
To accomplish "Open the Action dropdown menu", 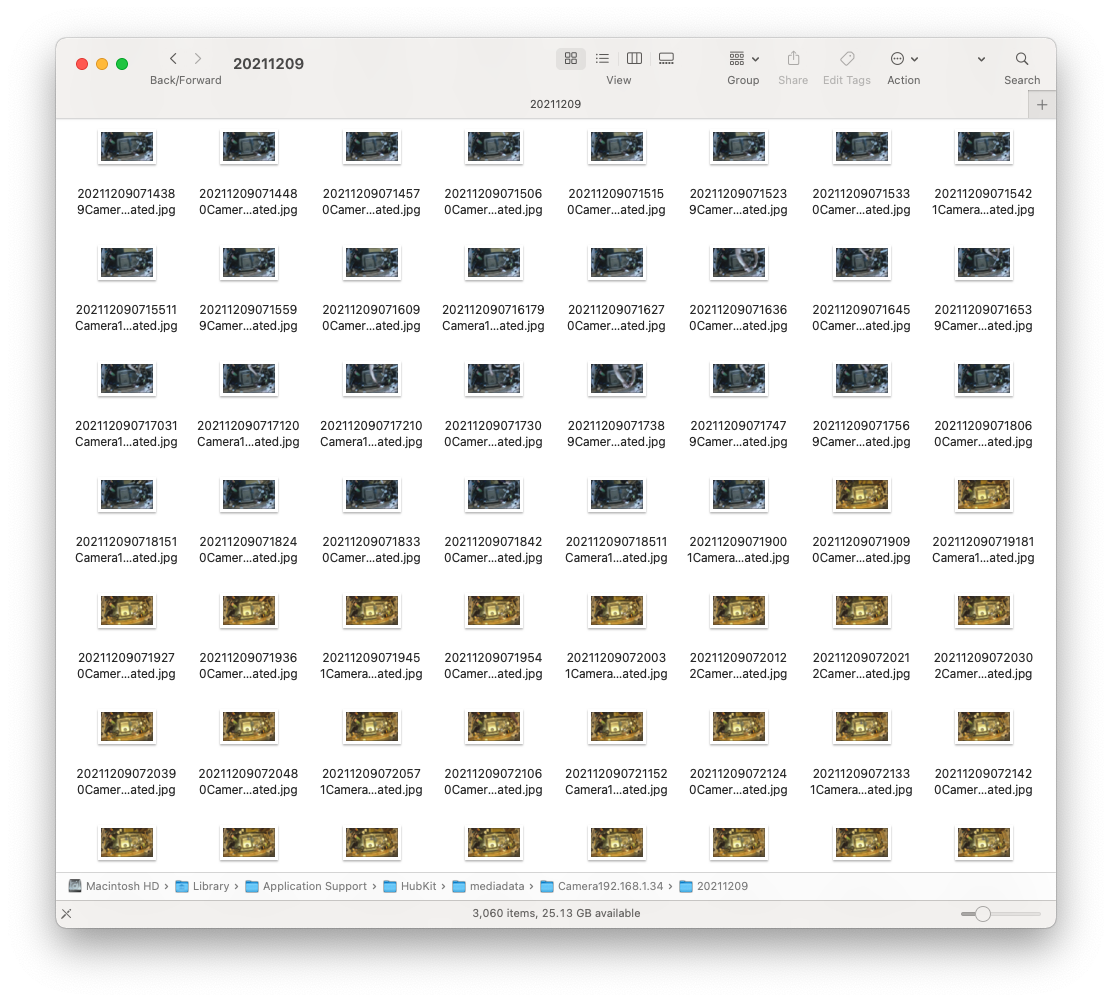I will click(901, 58).
